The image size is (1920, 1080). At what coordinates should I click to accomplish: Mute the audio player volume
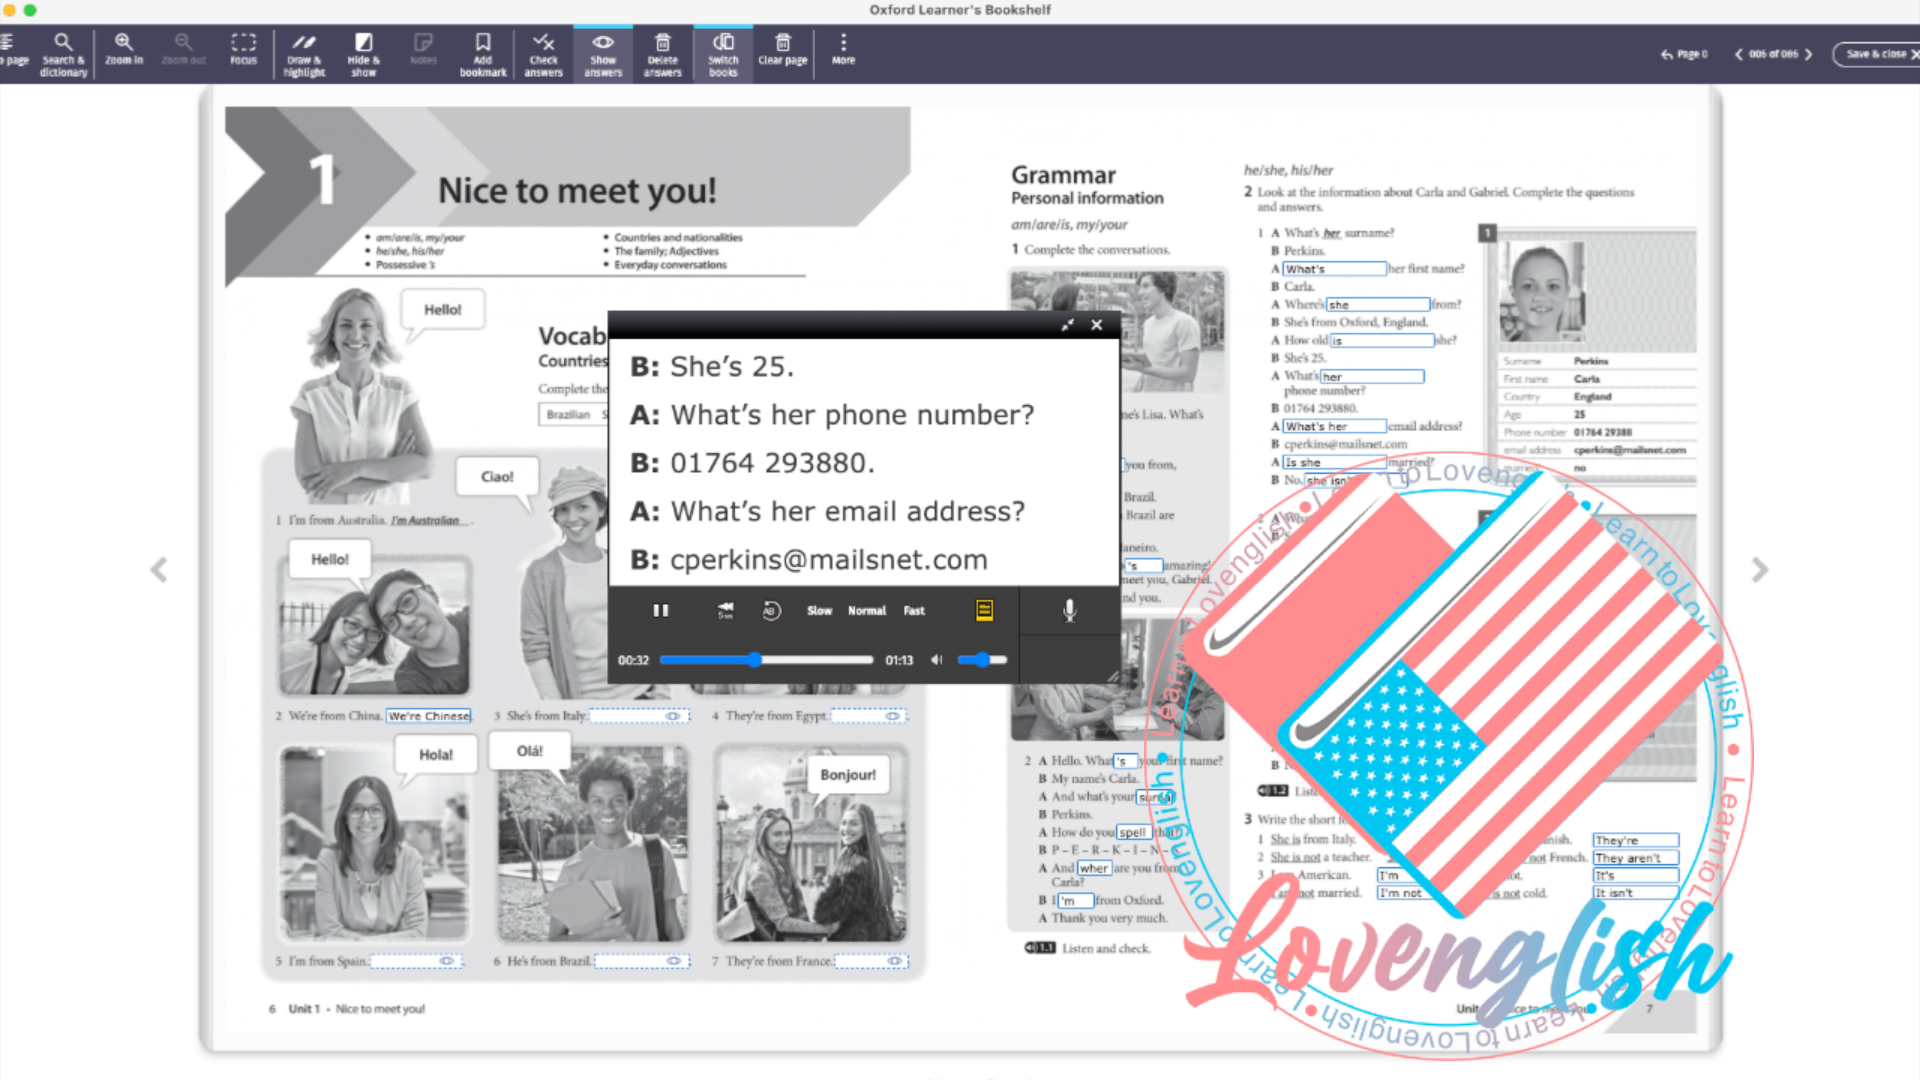pos(937,660)
